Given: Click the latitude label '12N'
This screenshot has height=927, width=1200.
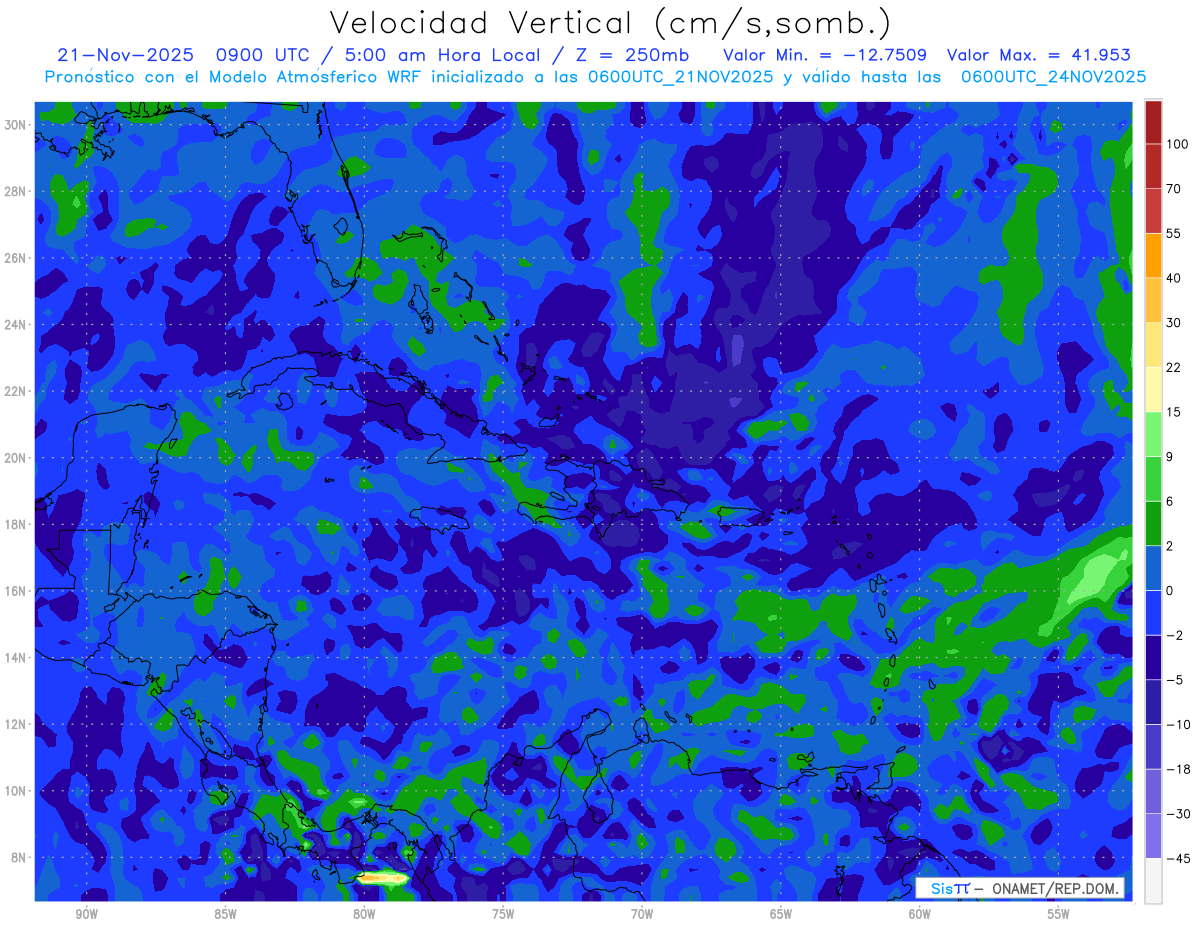Looking at the screenshot, I should coord(17,724).
